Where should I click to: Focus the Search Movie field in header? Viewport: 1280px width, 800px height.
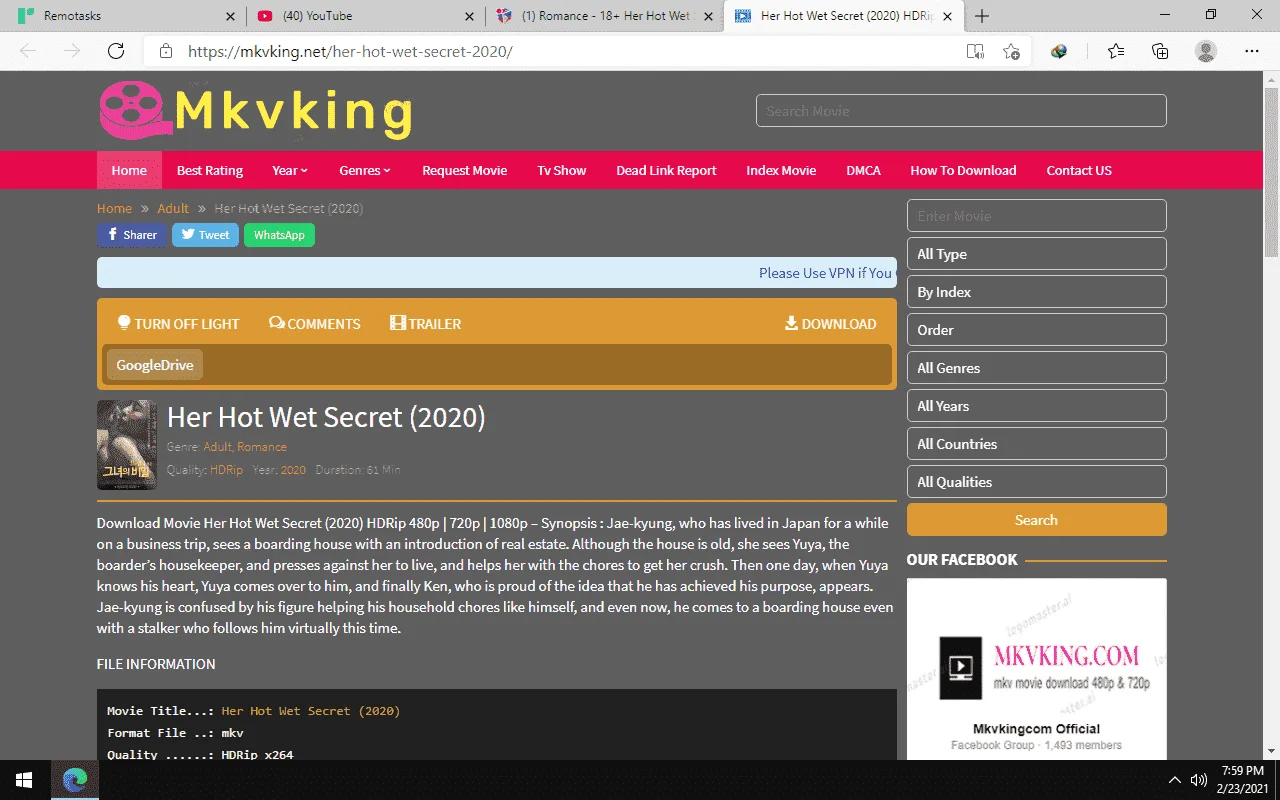[961, 111]
